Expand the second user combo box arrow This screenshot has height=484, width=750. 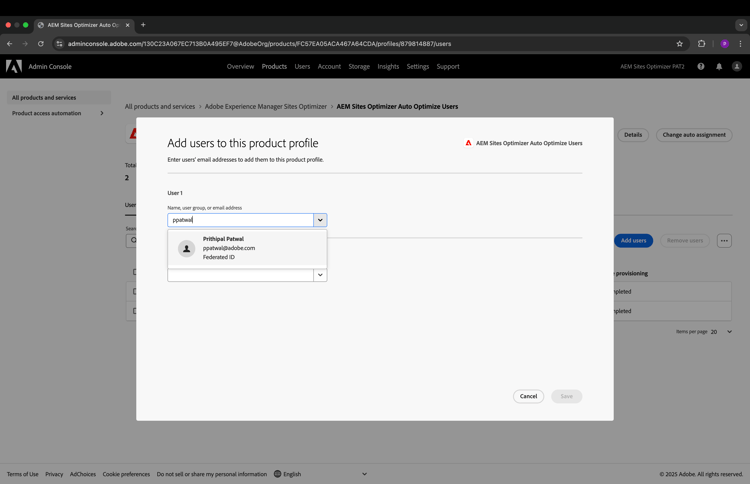(320, 275)
